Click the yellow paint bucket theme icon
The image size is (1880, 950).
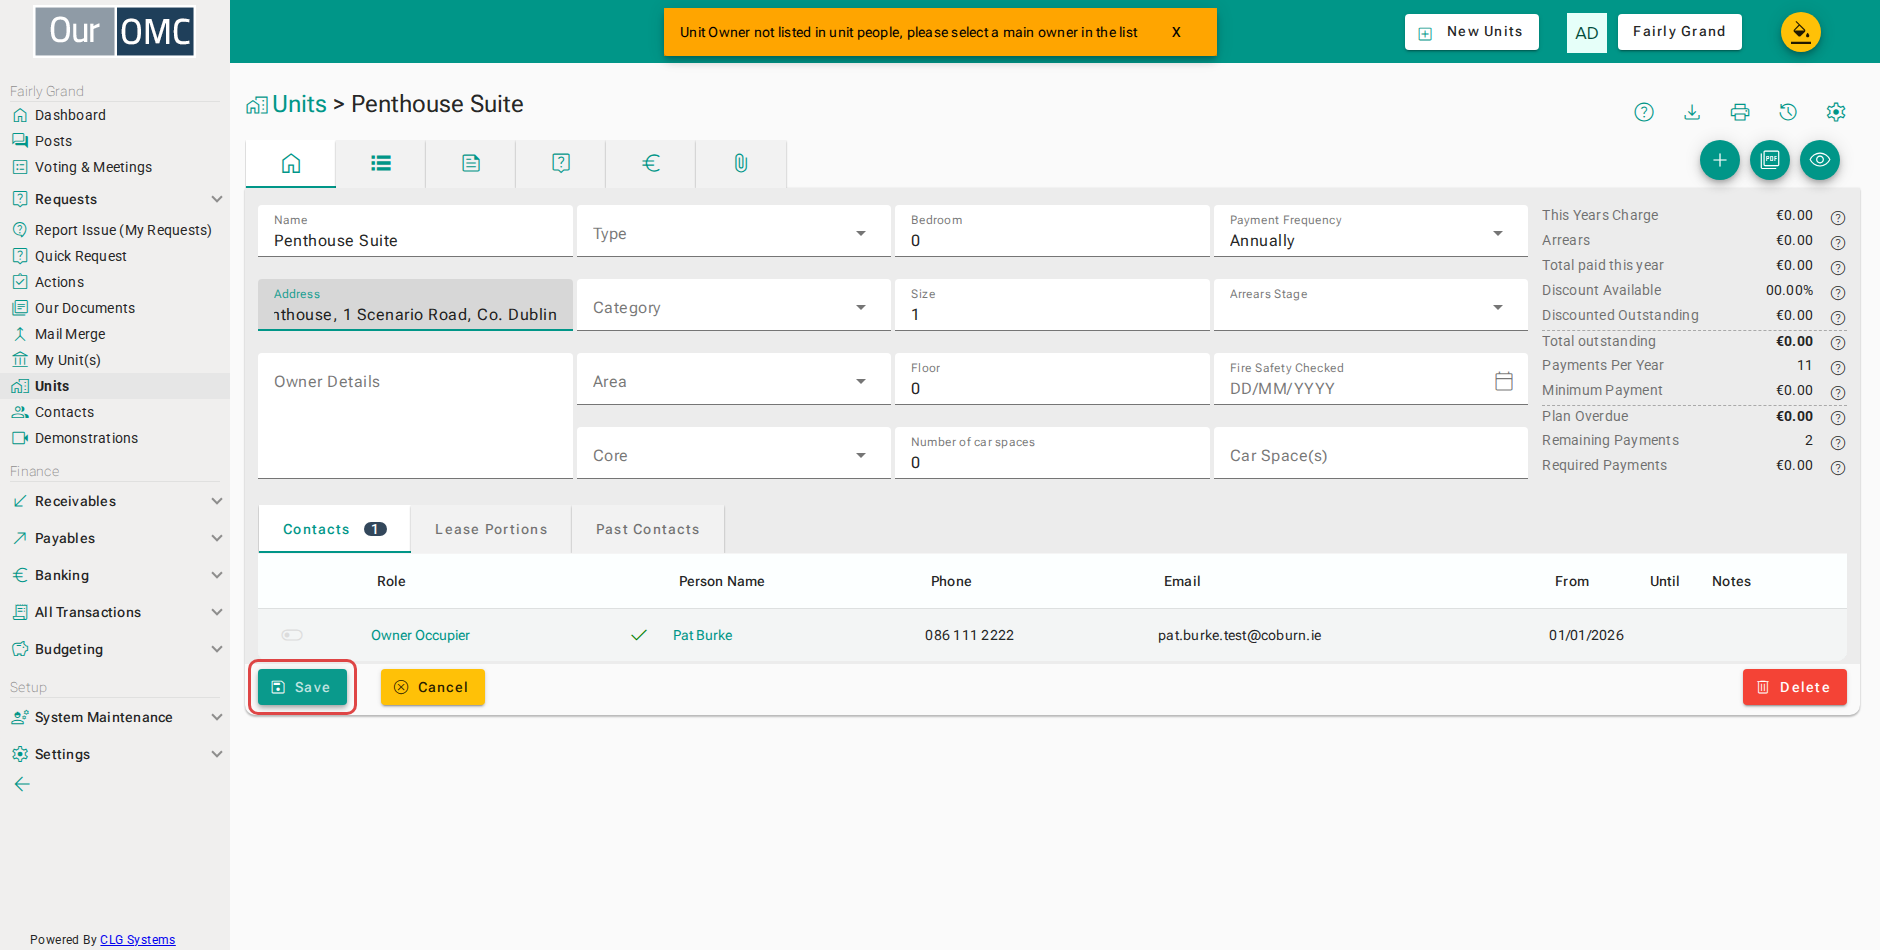click(x=1801, y=32)
